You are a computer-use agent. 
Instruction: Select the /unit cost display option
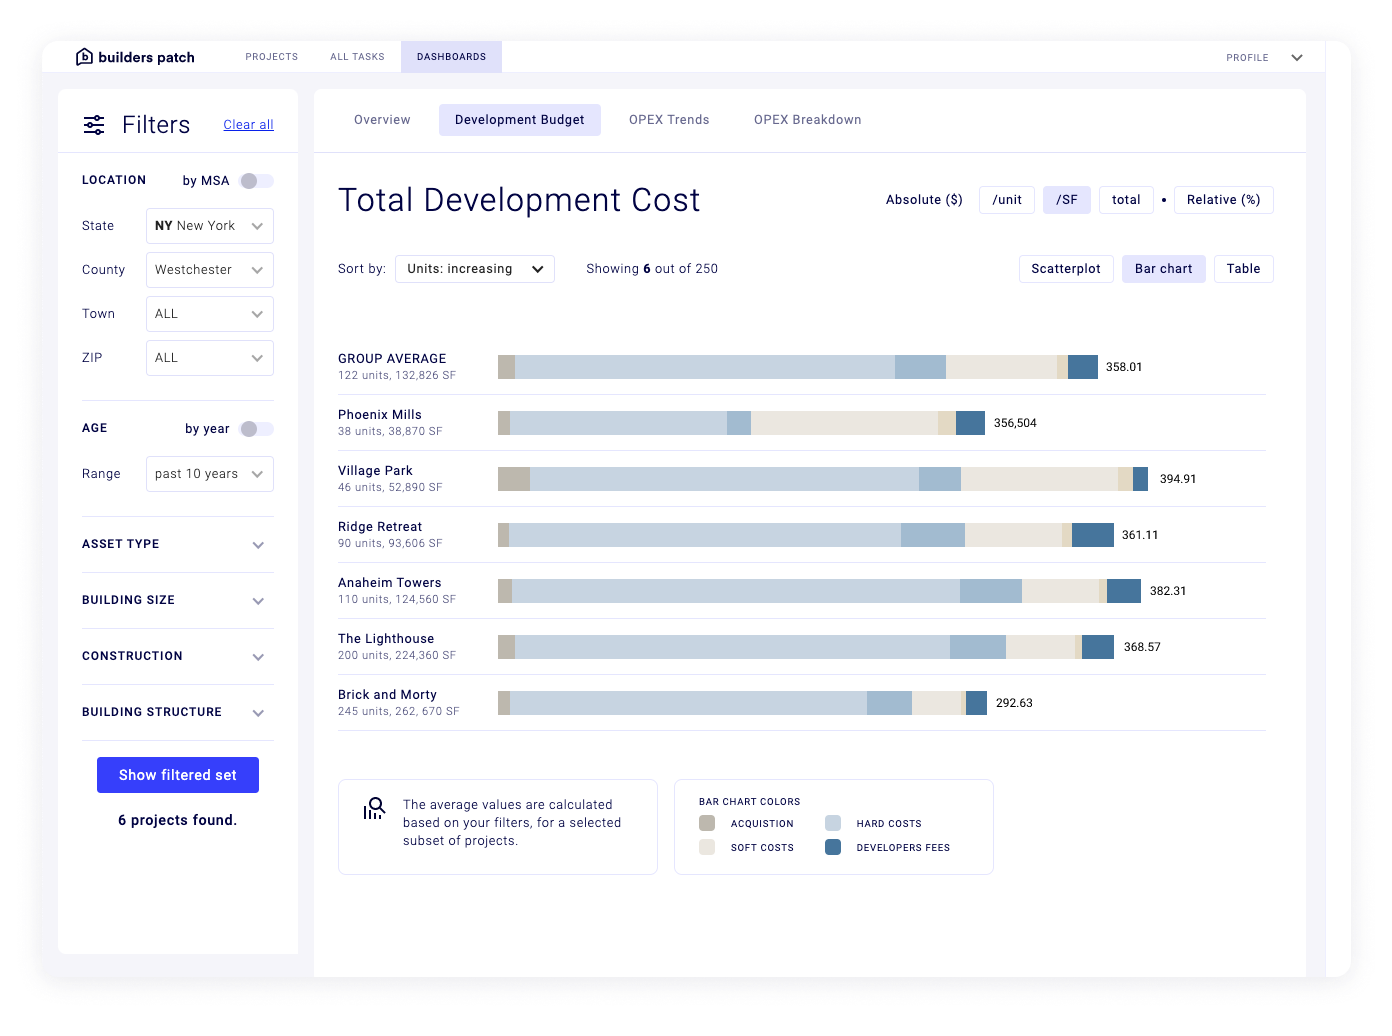tap(1006, 199)
